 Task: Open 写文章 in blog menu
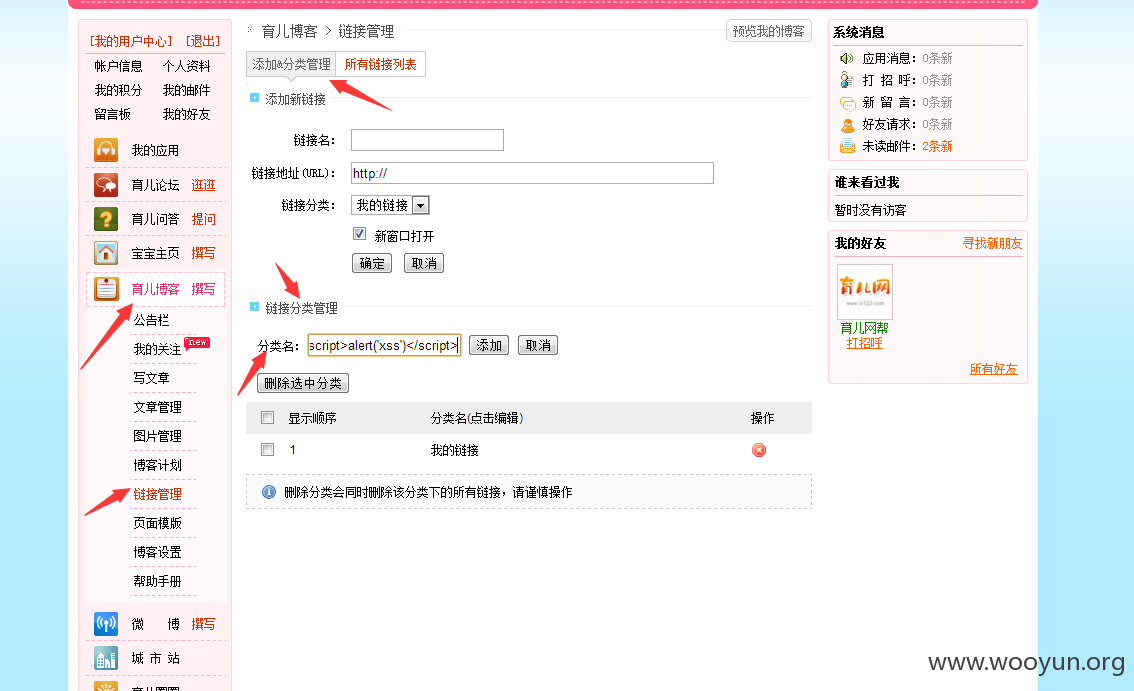point(151,378)
